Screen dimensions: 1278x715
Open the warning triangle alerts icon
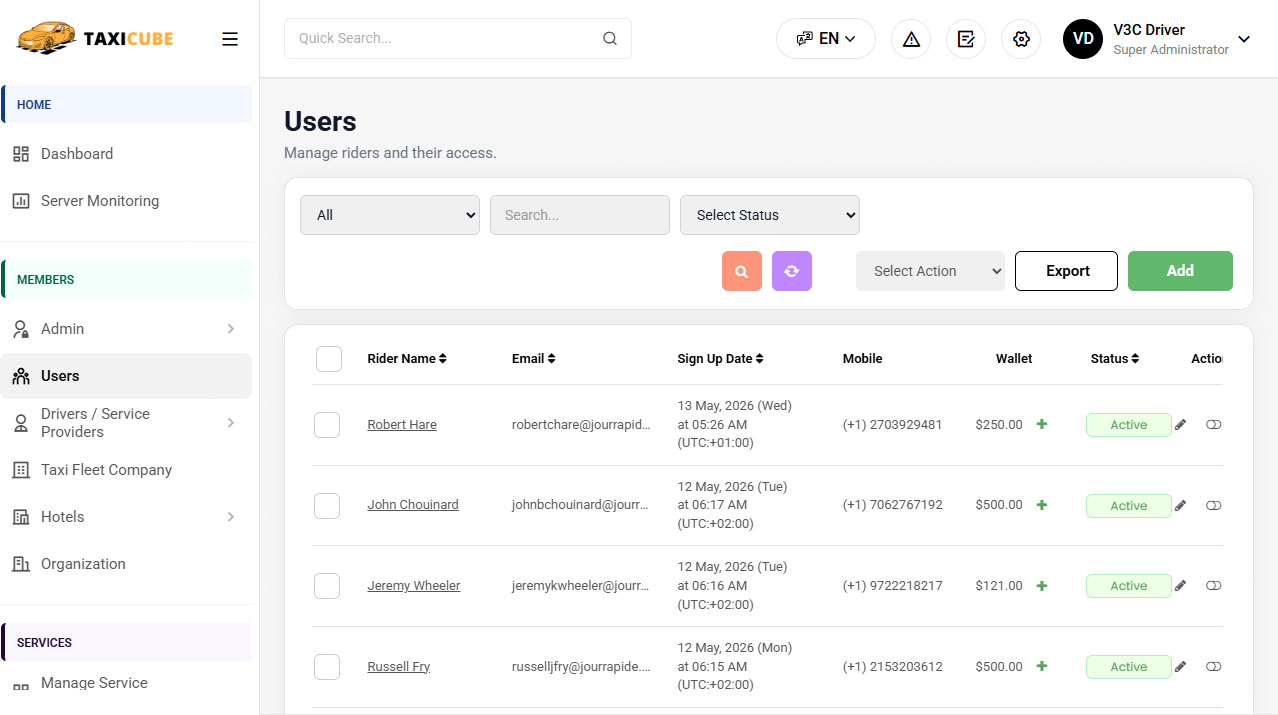point(911,39)
